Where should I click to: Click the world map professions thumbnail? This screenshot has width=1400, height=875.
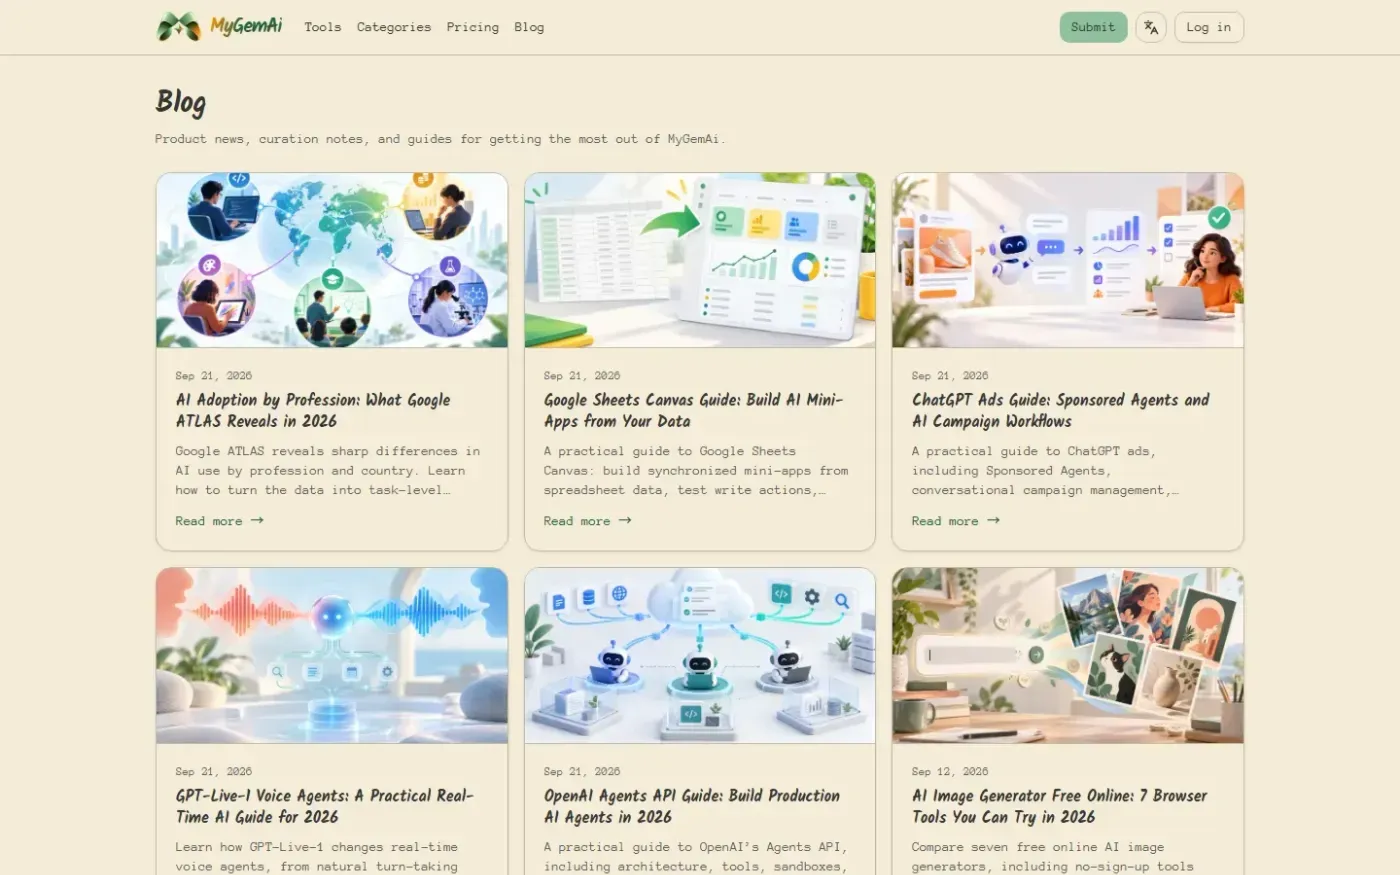(x=332, y=260)
